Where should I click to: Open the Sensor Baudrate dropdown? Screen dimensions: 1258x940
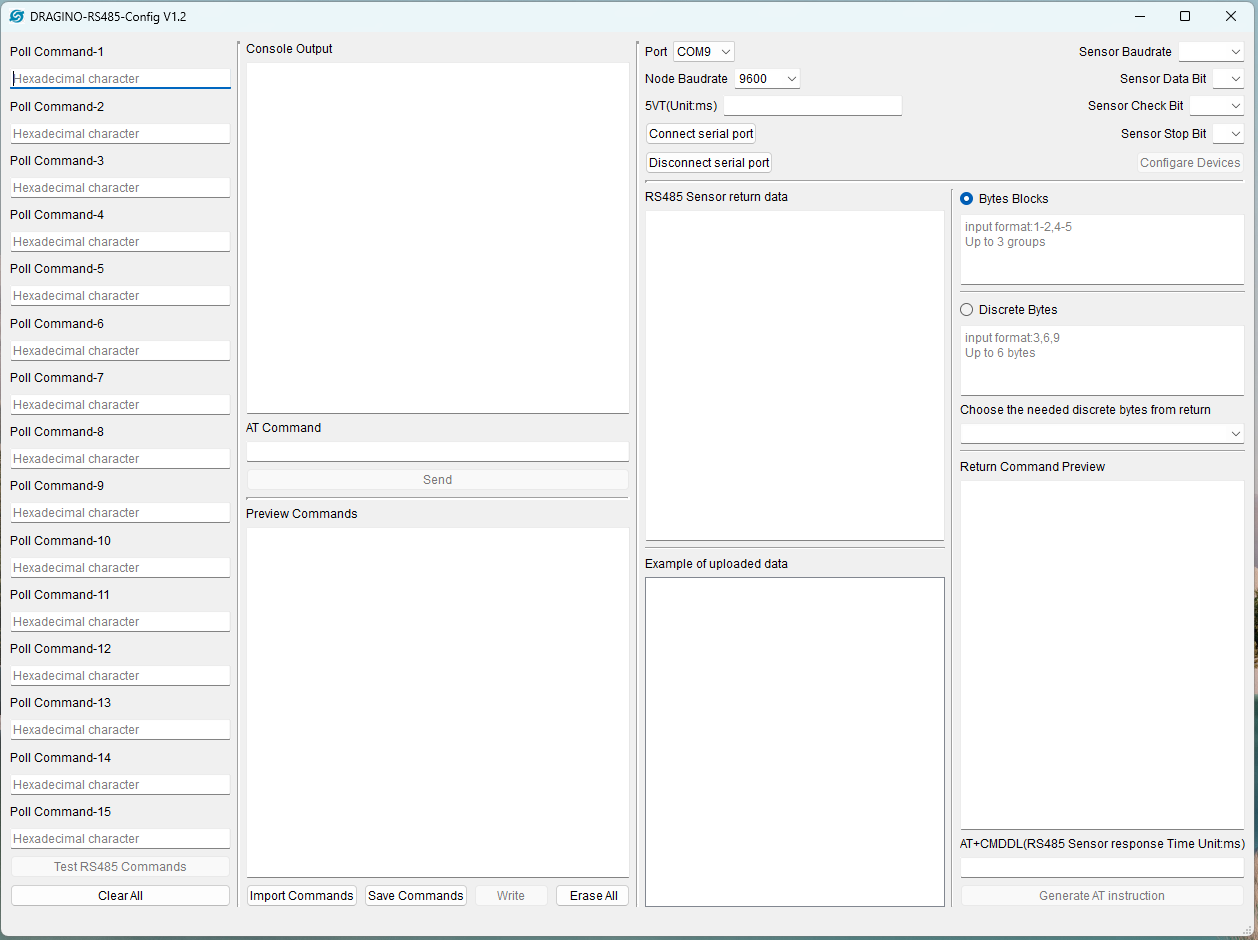pyautogui.click(x=1211, y=52)
